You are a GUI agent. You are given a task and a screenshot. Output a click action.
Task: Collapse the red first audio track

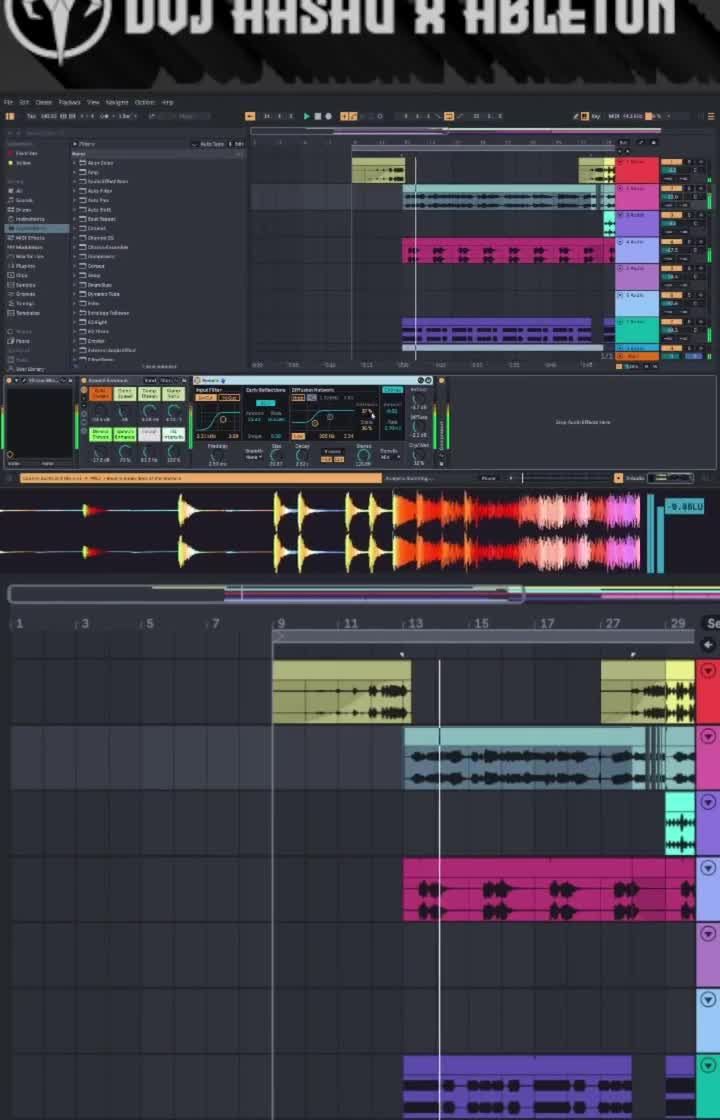tap(620, 162)
